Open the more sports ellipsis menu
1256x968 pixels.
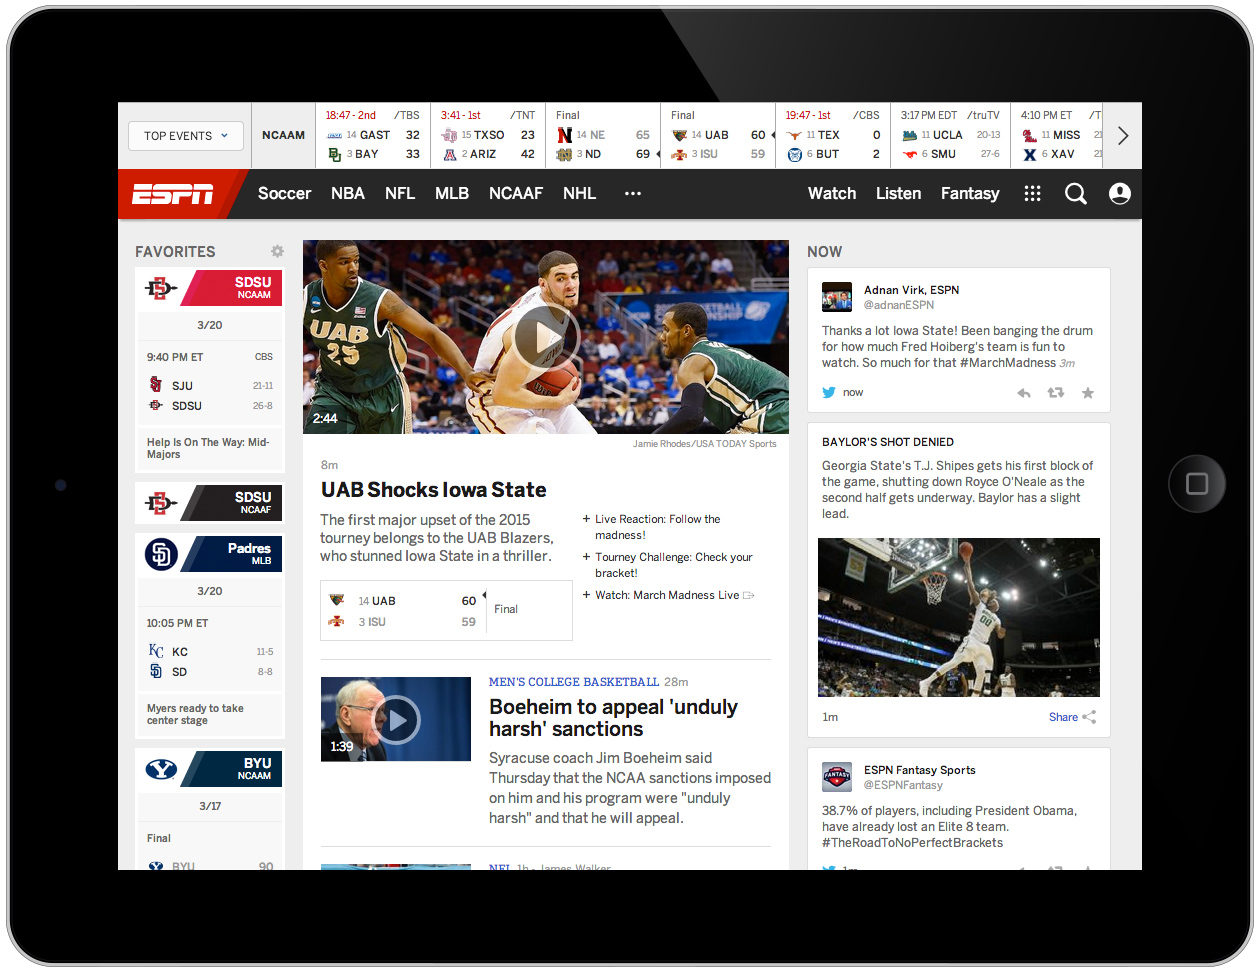tap(633, 194)
